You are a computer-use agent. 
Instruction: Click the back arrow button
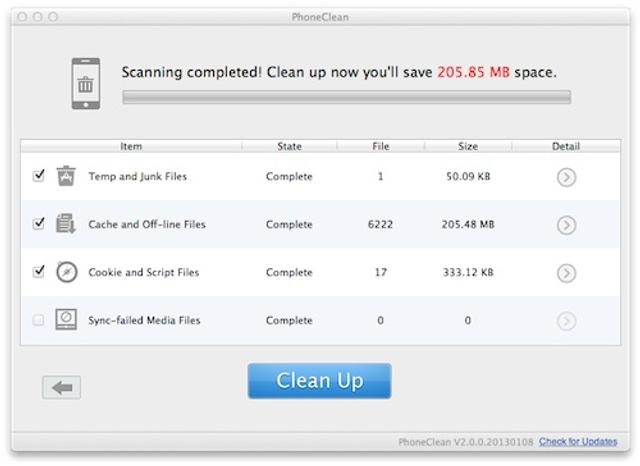coord(62,387)
